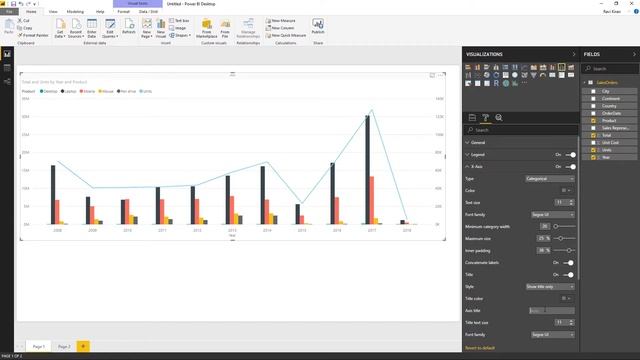
Task: Uncheck the Product field checkbox
Action: (593, 121)
